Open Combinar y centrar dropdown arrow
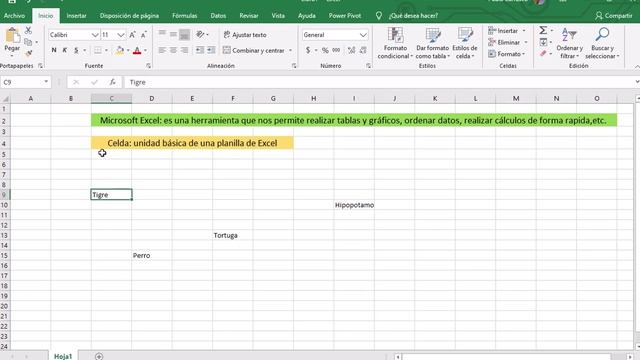 pyautogui.click(x=291, y=51)
